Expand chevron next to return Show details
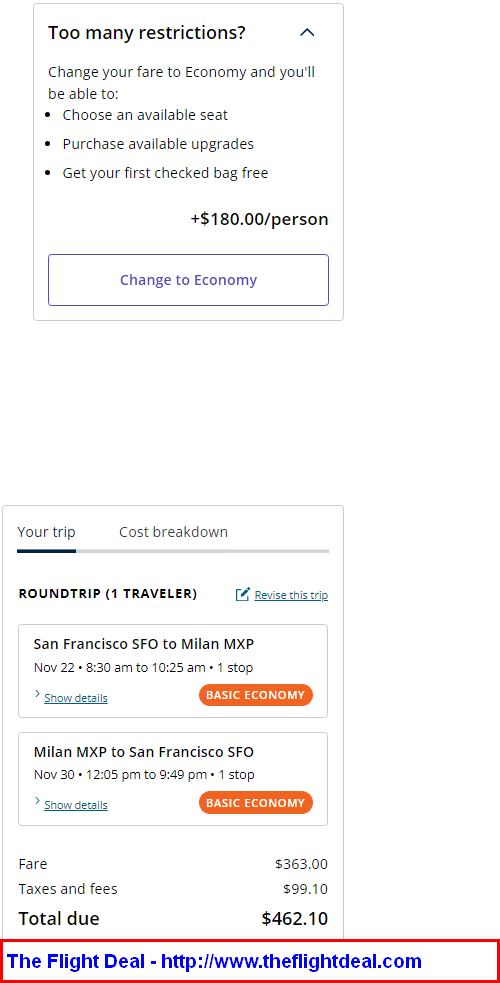Screen dimensions: 500x983 tap(38, 801)
